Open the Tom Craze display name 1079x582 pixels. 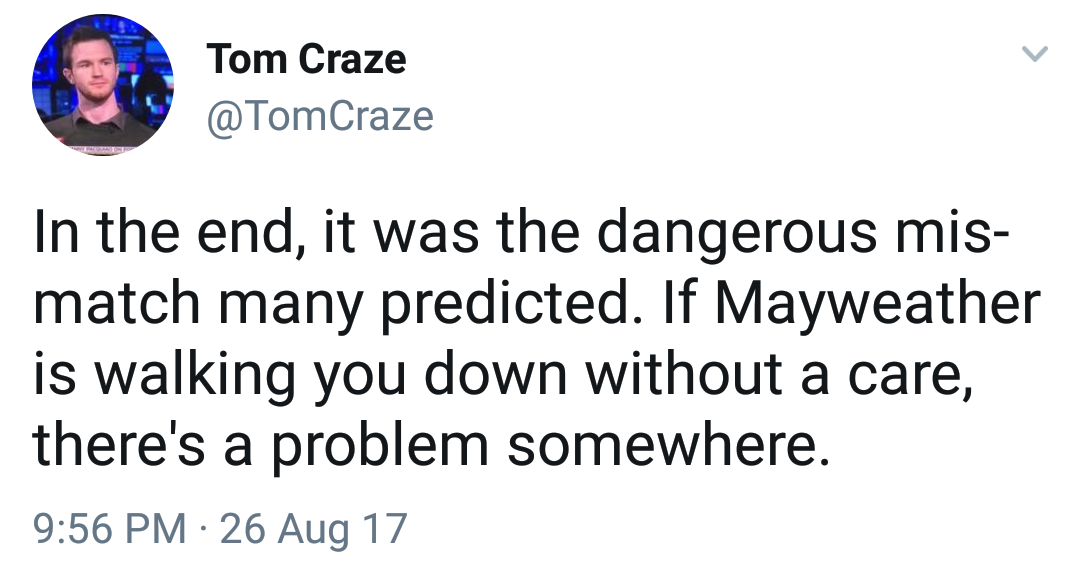(306, 58)
